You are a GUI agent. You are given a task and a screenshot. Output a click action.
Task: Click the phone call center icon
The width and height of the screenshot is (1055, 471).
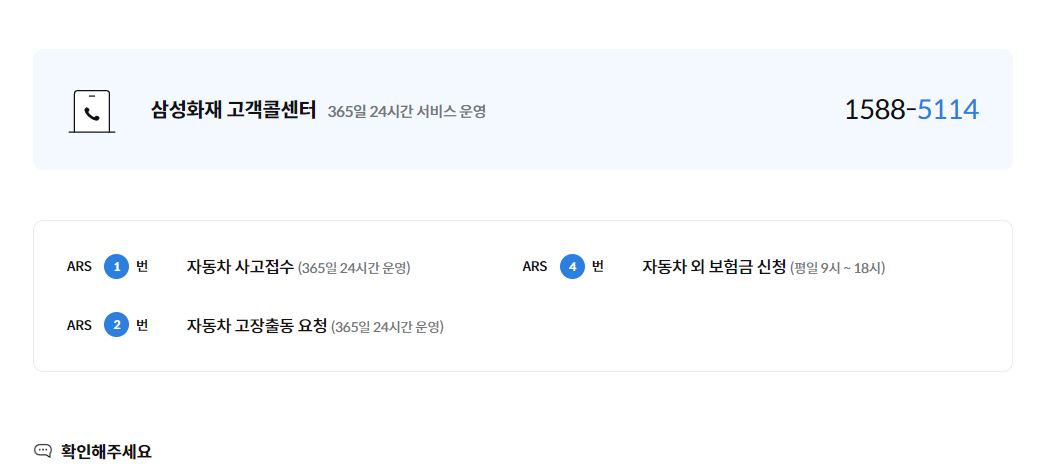point(92,111)
